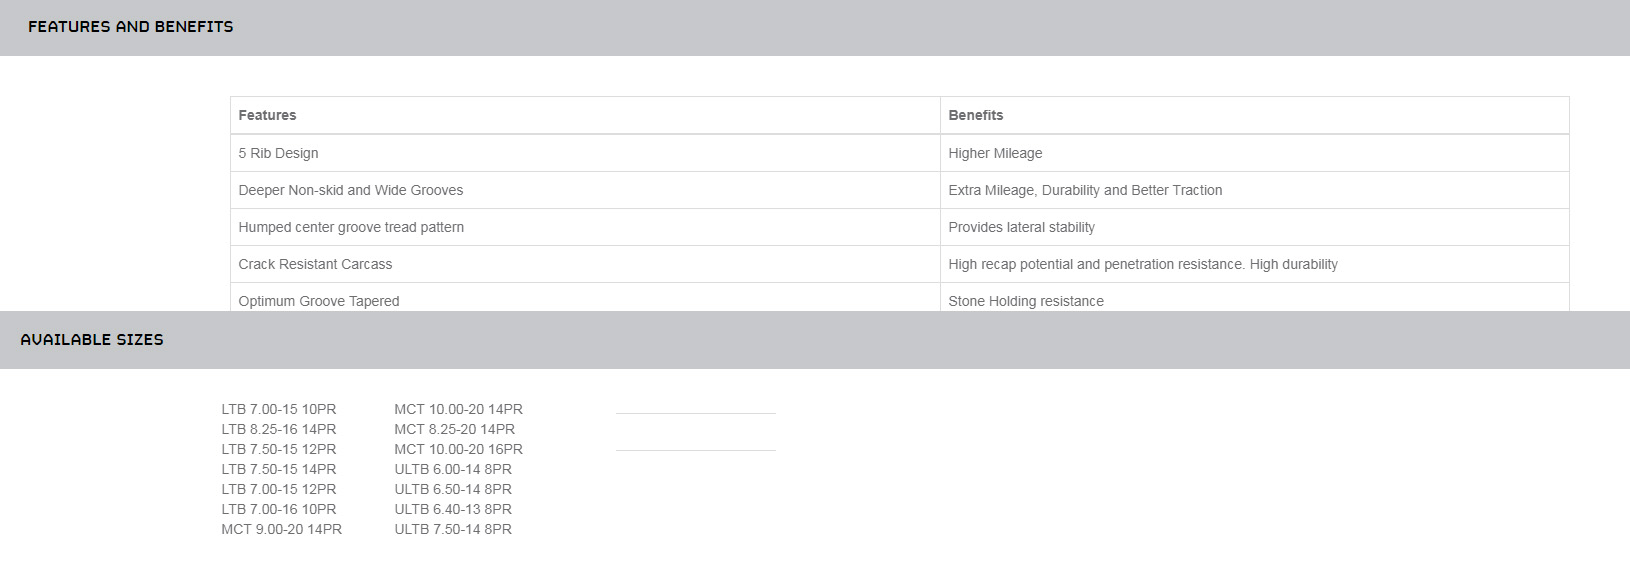Select the MCT 8.25-20 14PR size

pyautogui.click(x=454, y=430)
